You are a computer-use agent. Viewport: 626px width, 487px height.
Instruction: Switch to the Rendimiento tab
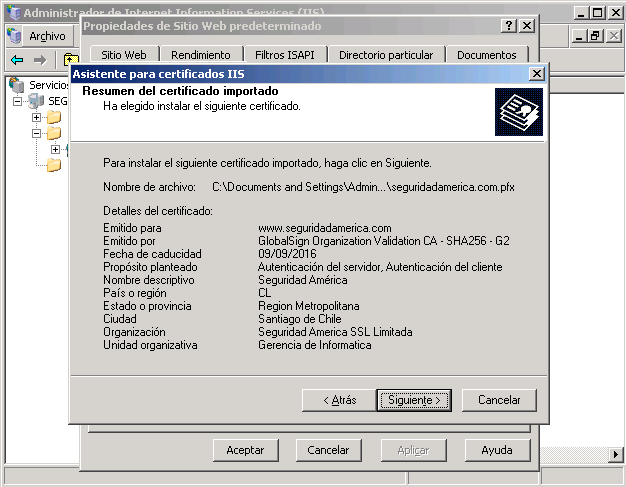(x=200, y=55)
